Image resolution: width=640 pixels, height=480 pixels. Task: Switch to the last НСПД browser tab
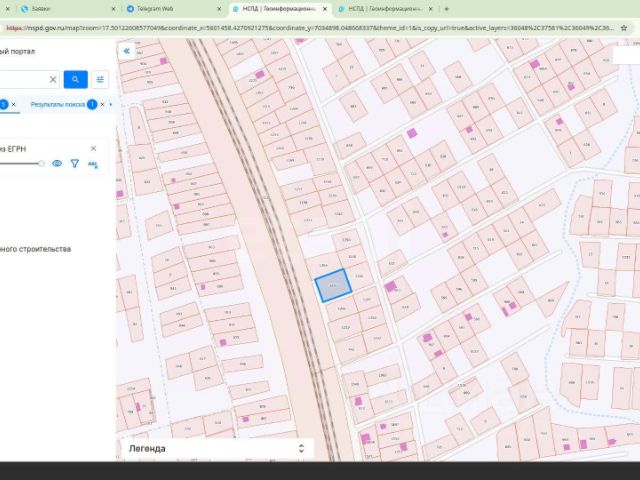(x=385, y=9)
